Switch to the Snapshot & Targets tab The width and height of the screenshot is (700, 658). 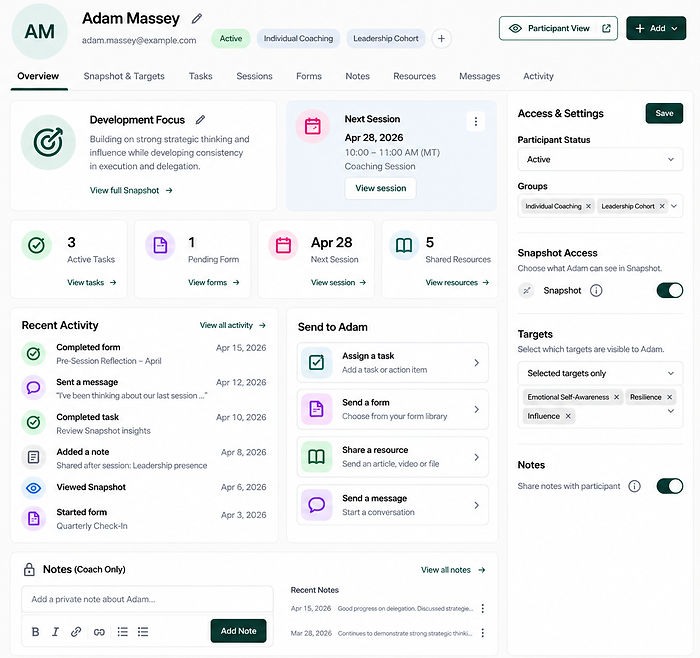pos(124,76)
